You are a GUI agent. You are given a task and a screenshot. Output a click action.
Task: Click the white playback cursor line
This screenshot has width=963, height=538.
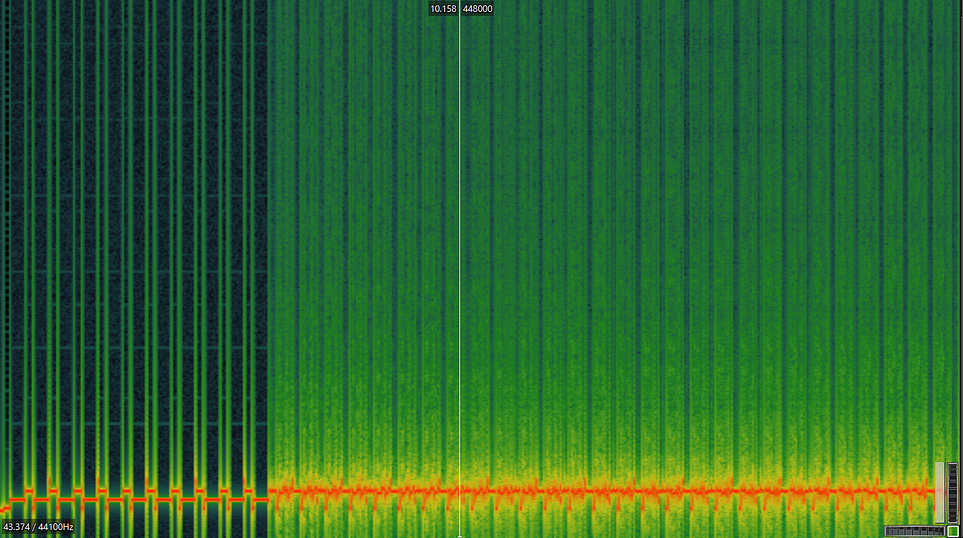(x=459, y=269)
